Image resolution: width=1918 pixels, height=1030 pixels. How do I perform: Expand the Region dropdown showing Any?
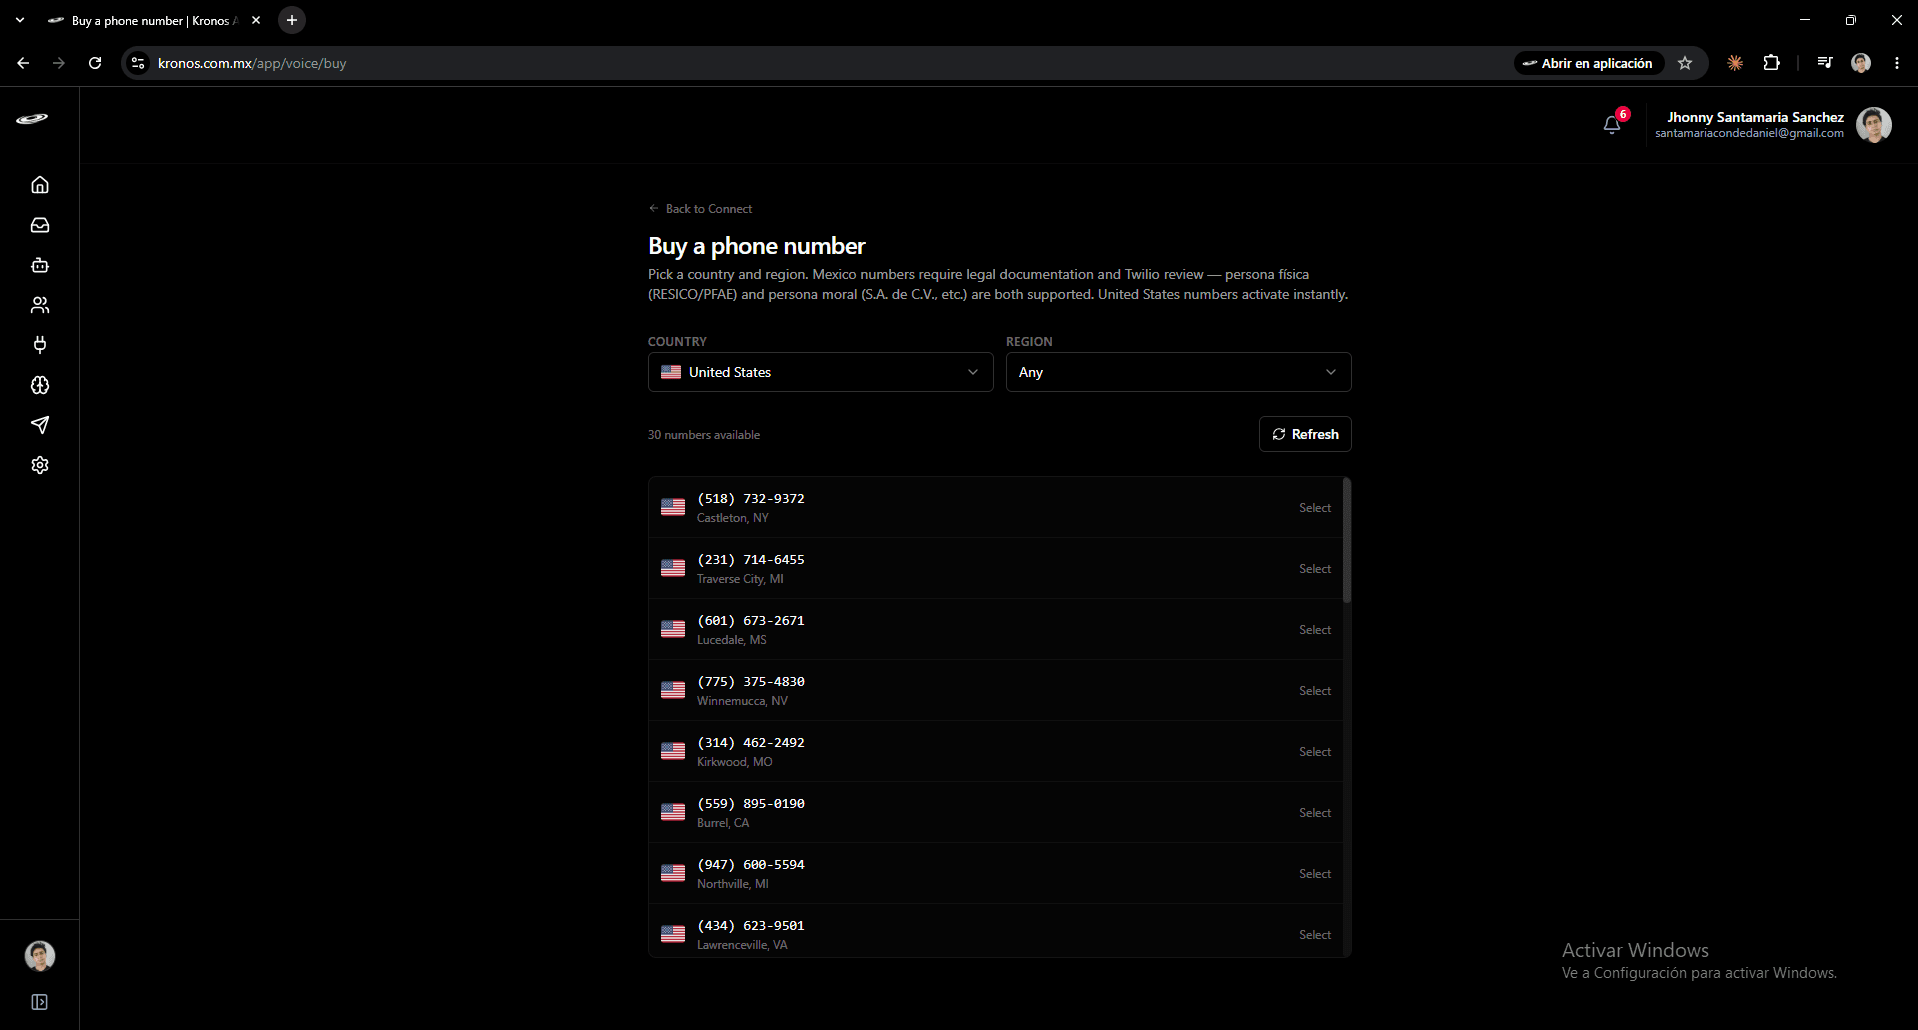1178,372
